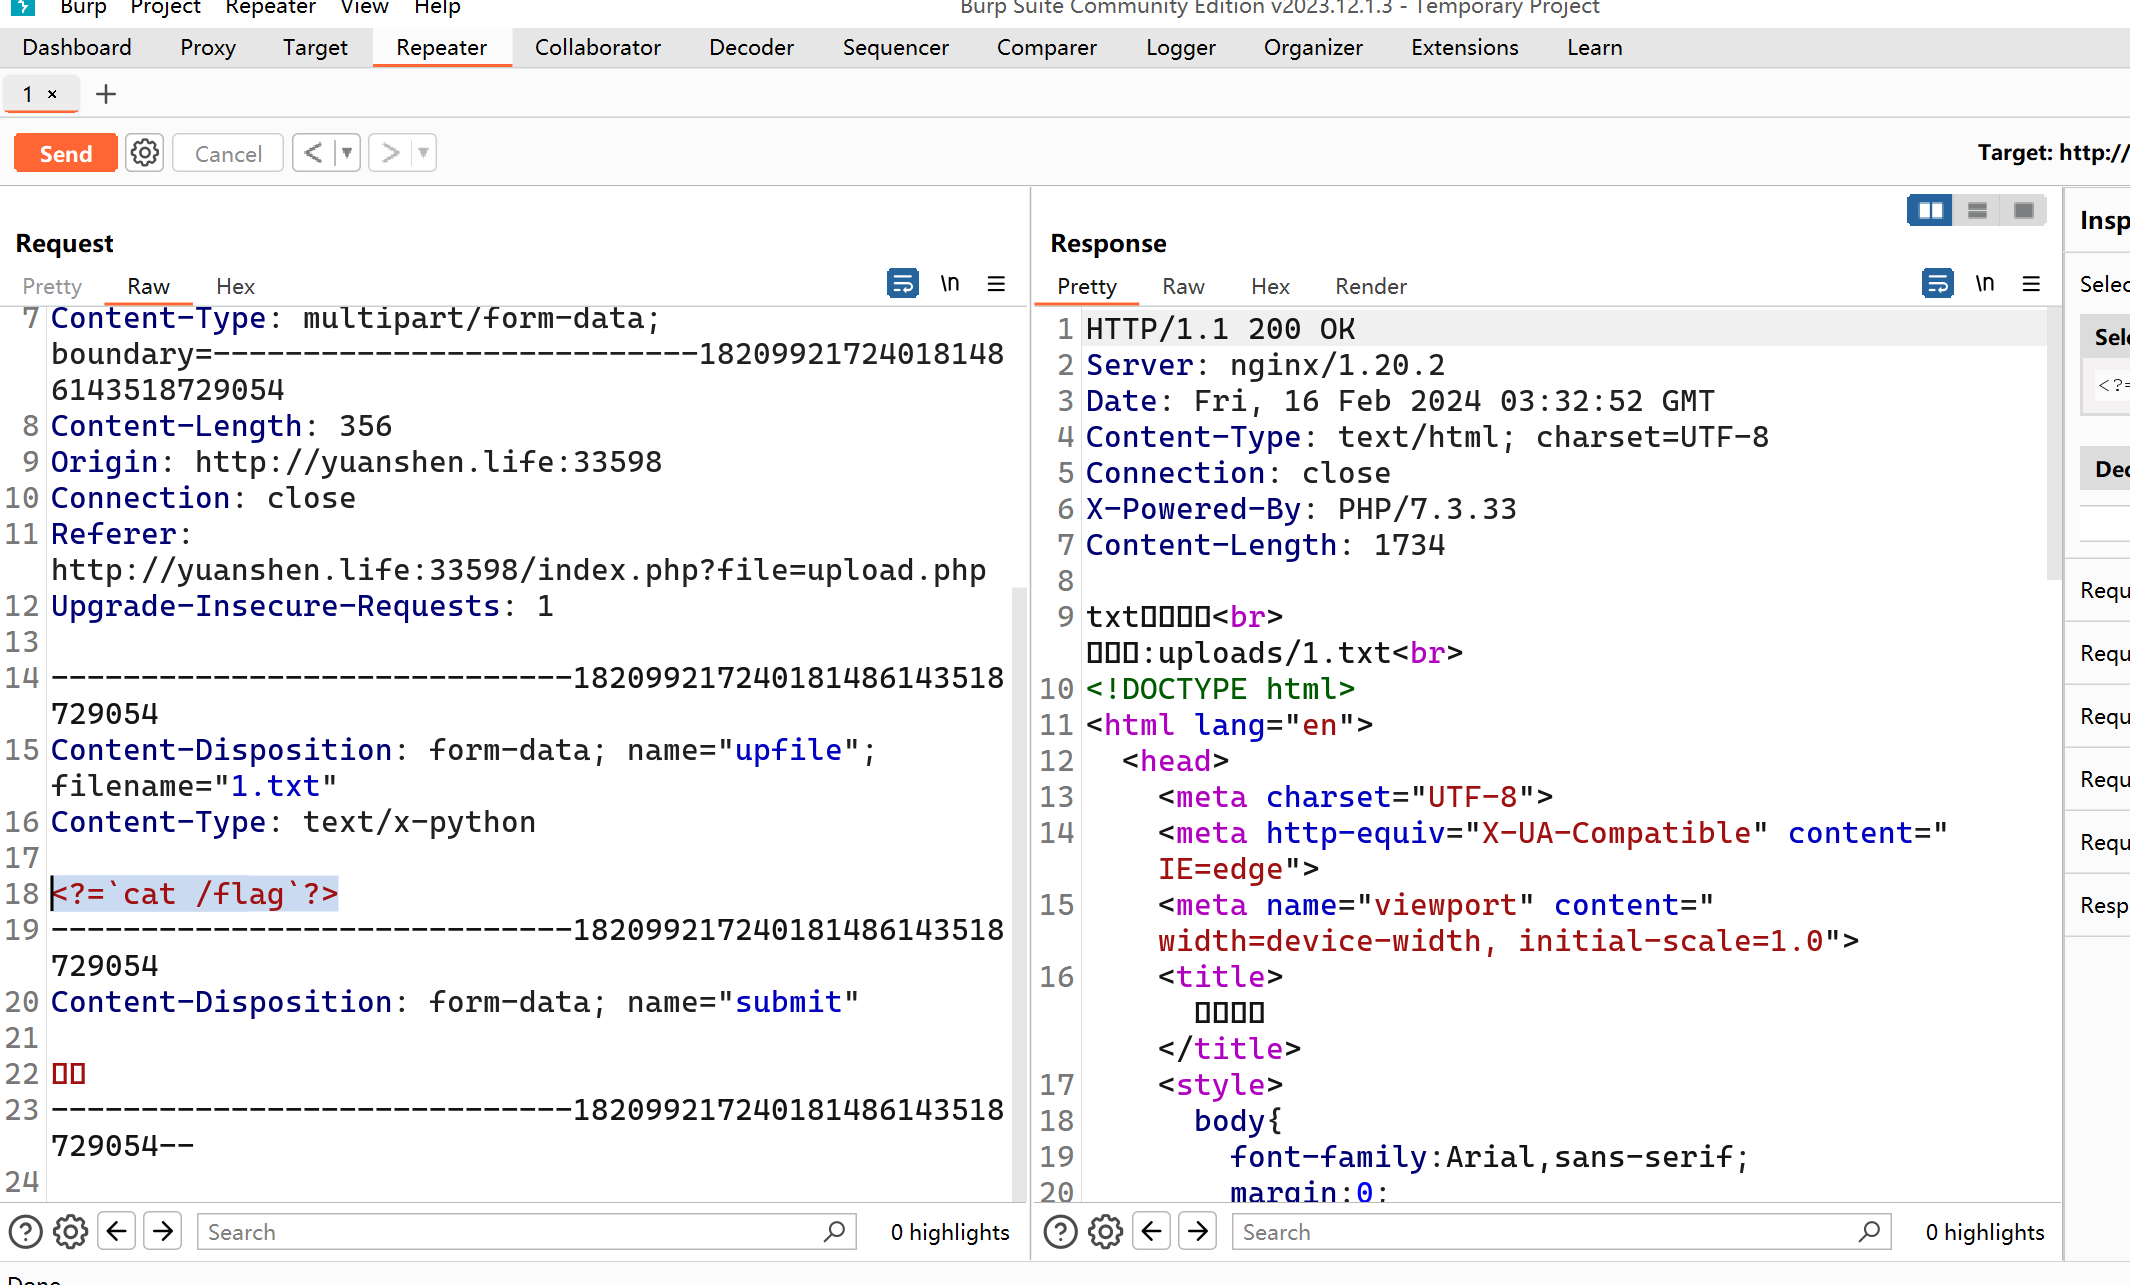
Task: Click the request filename="1.txt" text
Action: [194, 786]
